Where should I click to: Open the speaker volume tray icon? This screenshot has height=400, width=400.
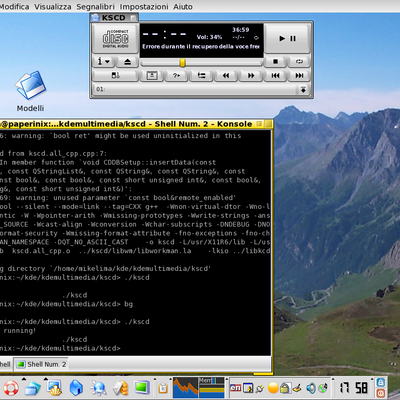coord(310,388)
